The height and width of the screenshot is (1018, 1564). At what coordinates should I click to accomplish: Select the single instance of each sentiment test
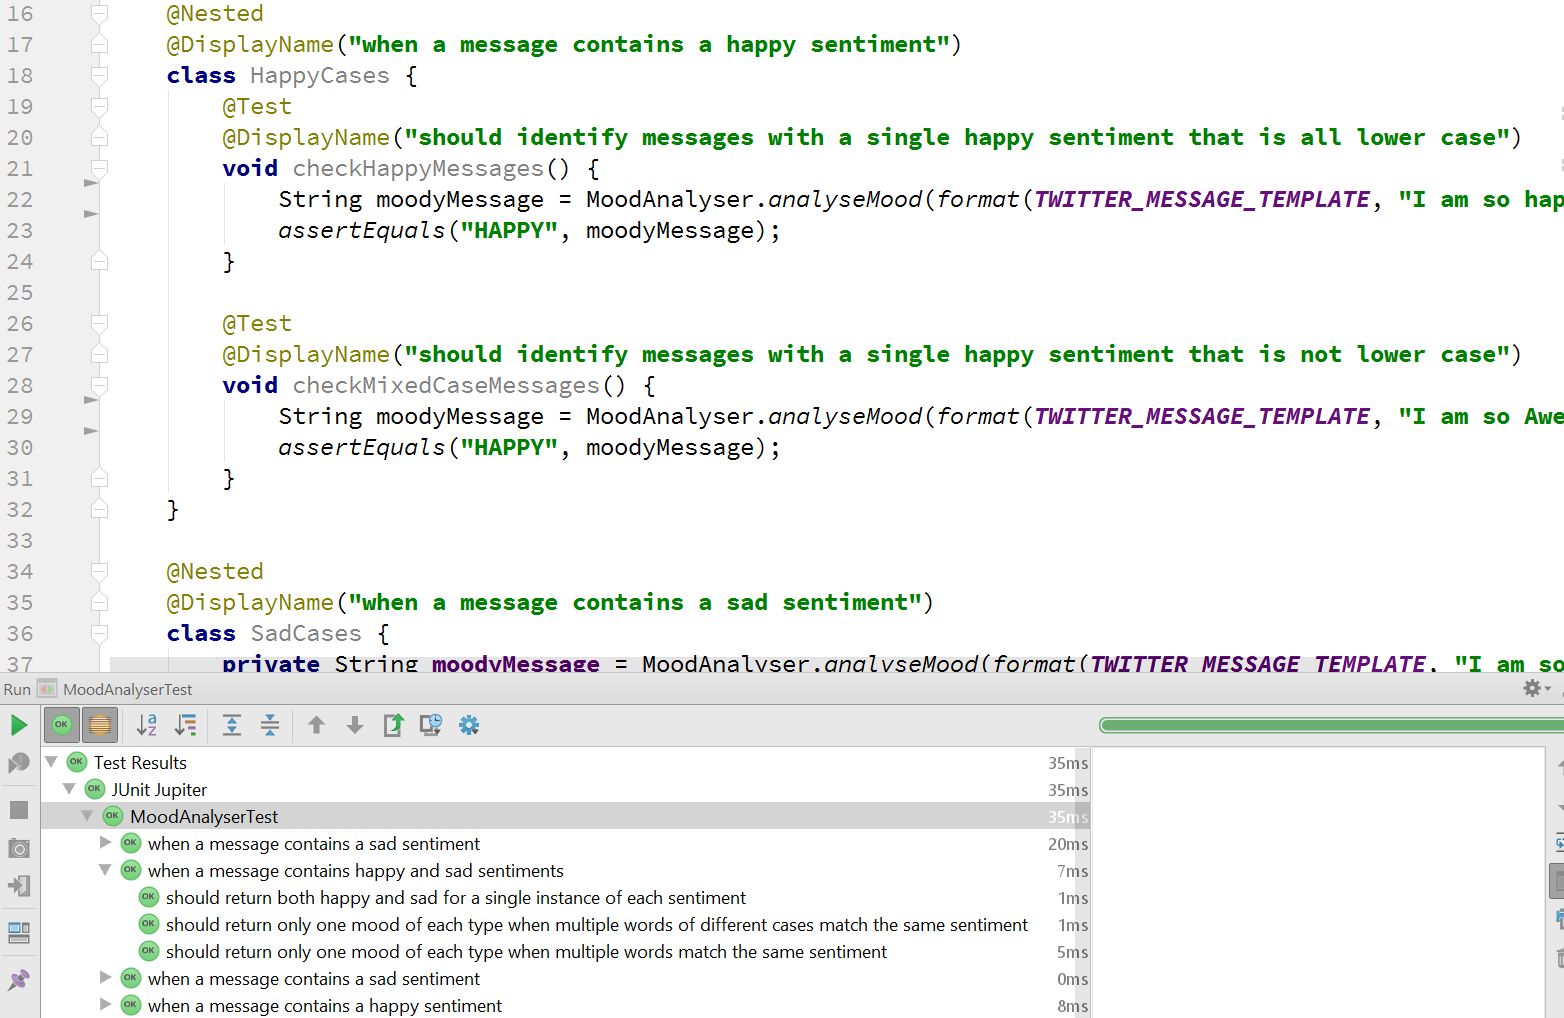click(455, 898)
